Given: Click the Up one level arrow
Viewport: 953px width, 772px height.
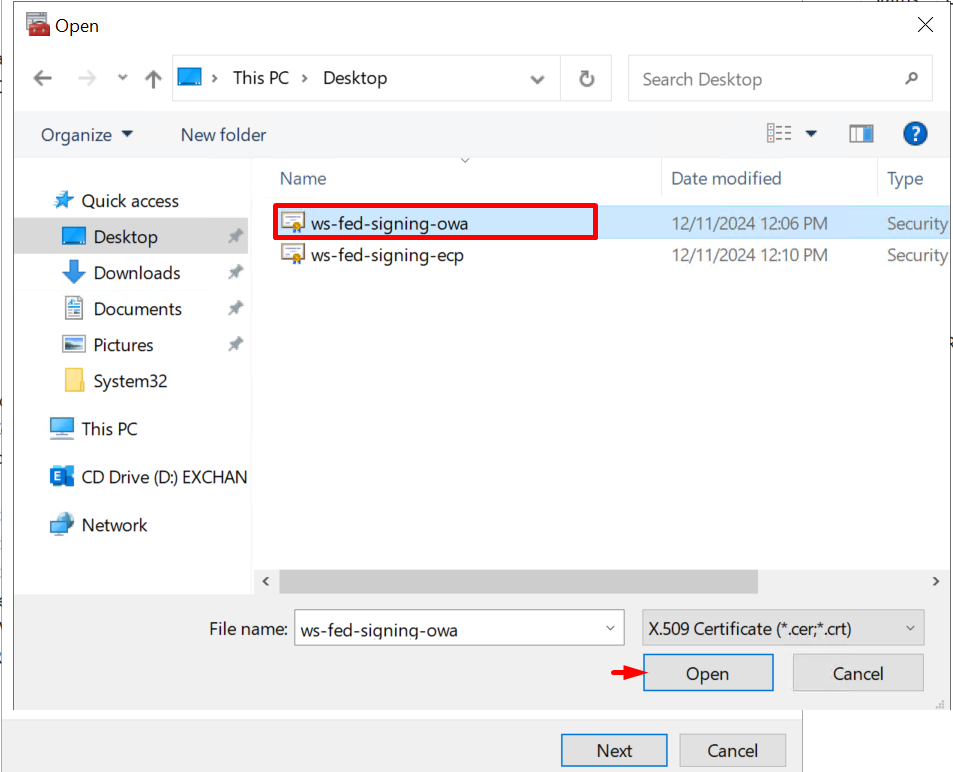Looking at the screenshot, I should pos(153,79).
